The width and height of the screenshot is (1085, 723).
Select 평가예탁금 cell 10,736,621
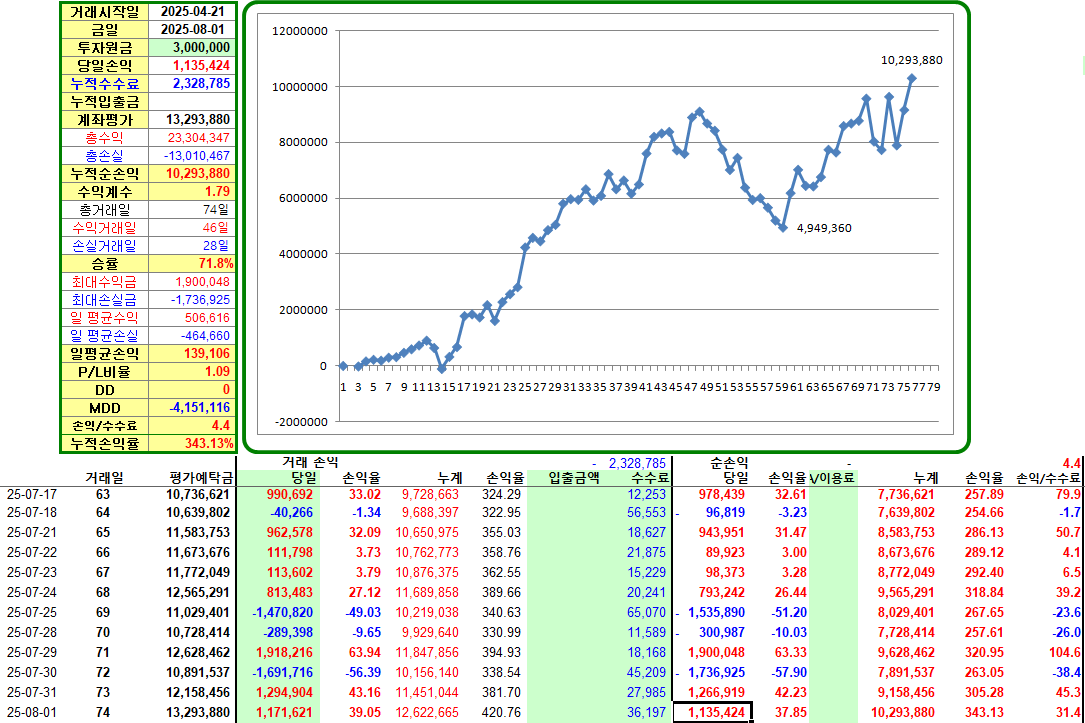click(x=197, y=494)
